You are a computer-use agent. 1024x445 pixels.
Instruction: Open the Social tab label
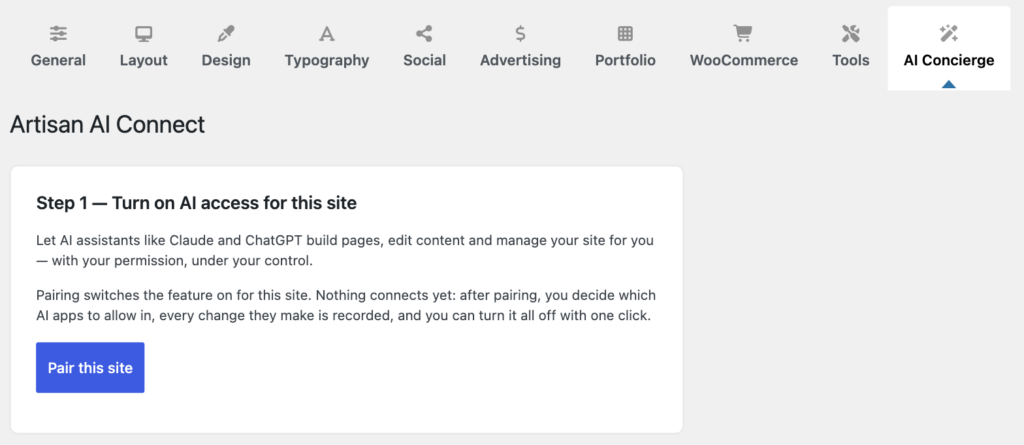coord(424,61)
